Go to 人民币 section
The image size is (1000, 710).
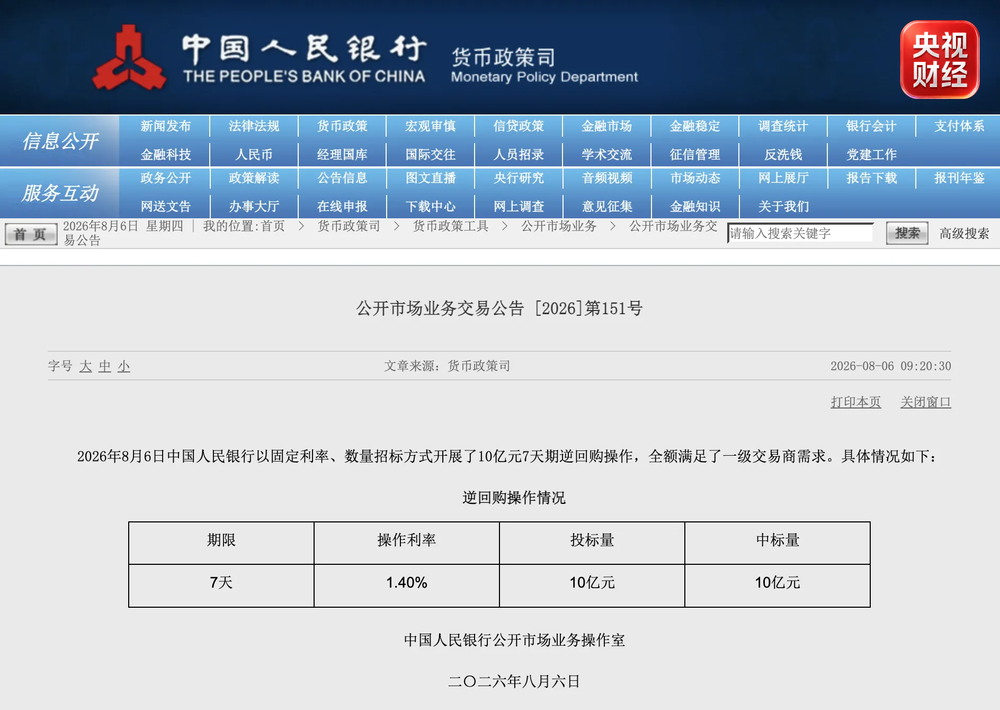pos(254,154)
